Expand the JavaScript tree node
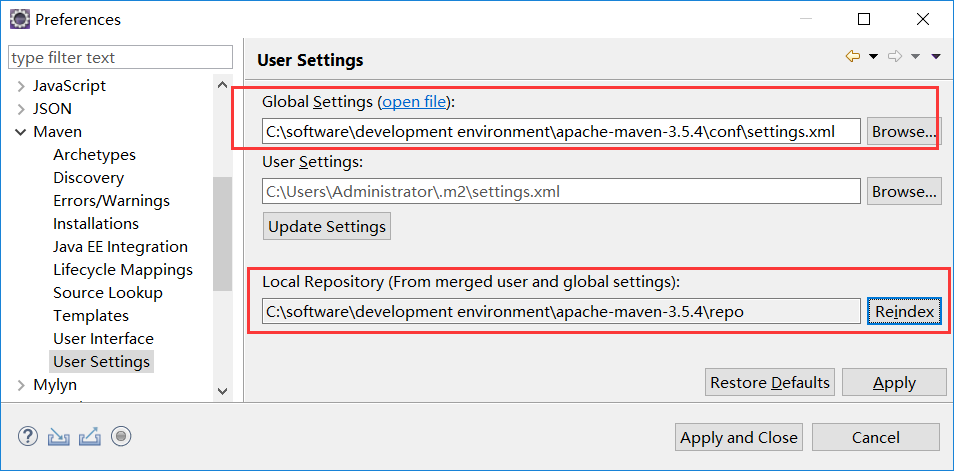The image size is (954, 471). [x=20, y=86]
